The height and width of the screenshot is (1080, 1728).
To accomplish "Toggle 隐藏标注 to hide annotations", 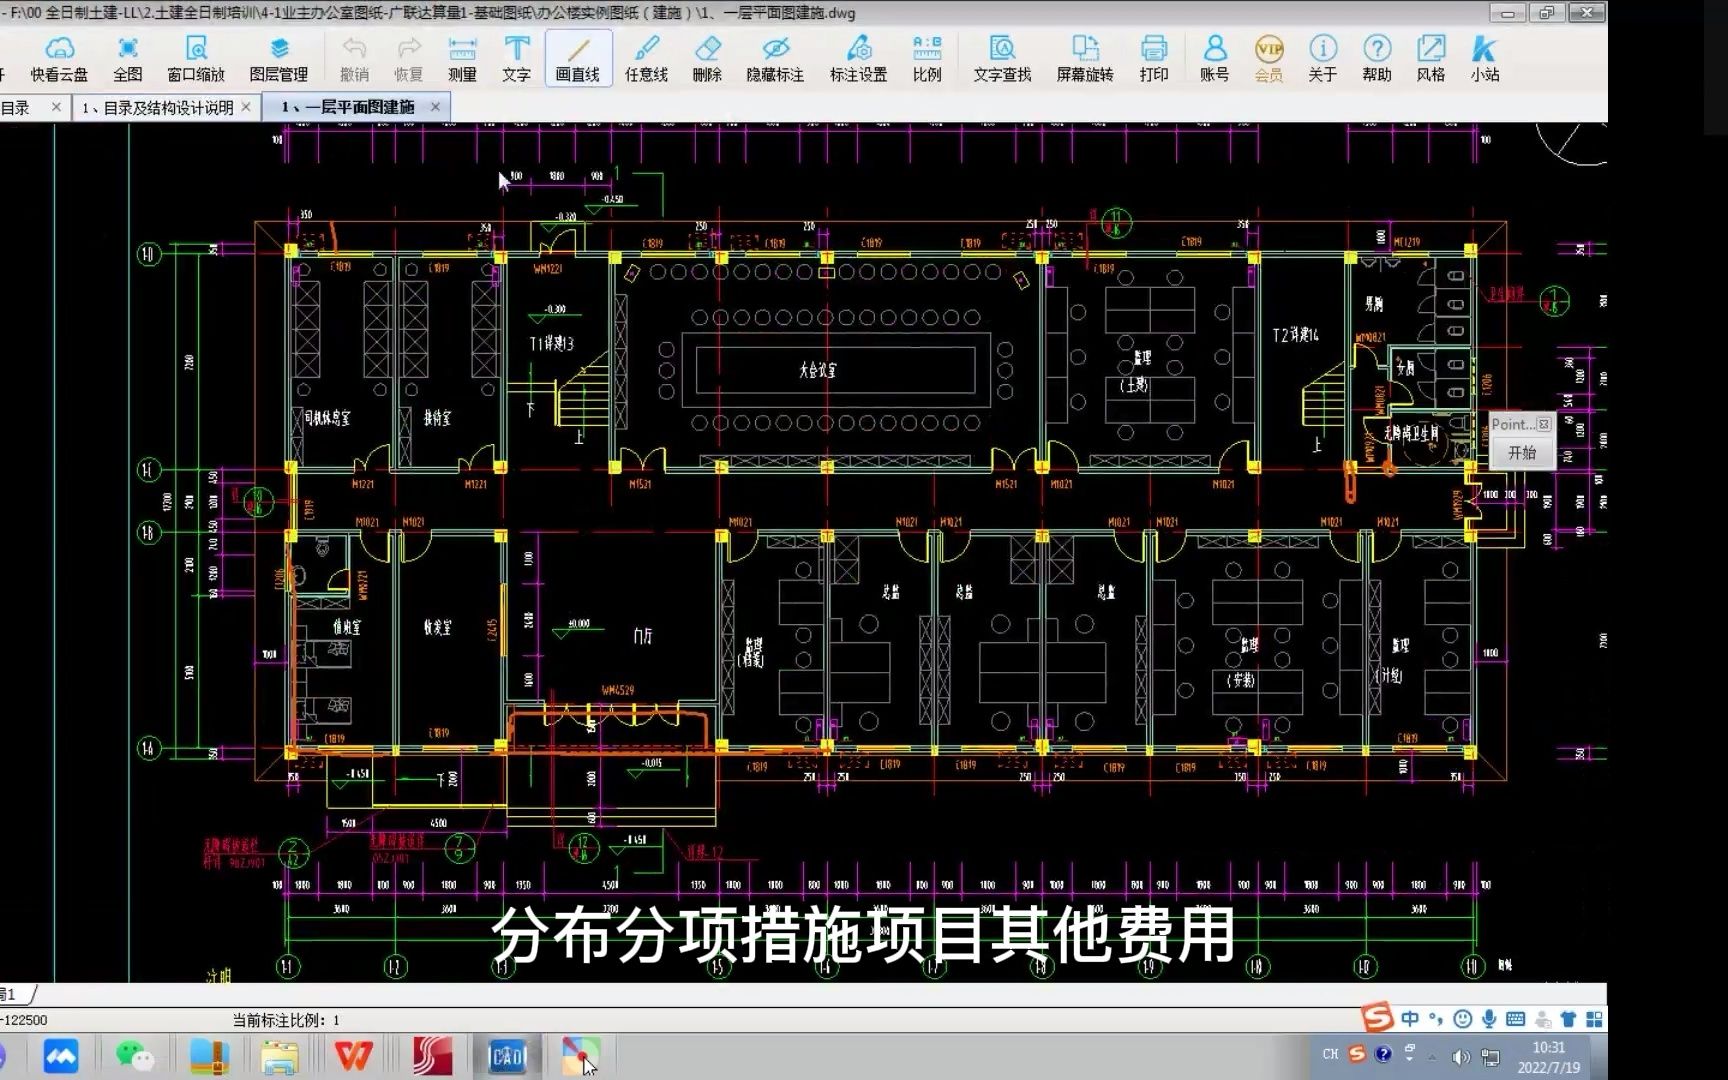I will point(775,57).
